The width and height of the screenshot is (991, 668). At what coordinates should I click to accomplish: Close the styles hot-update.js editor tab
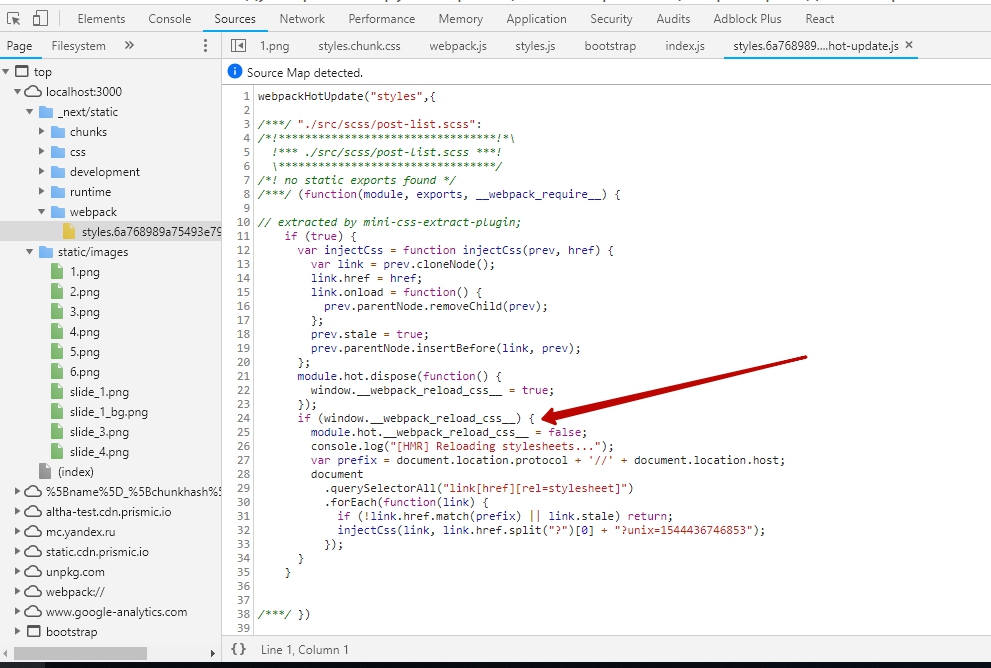click(907, 45)
